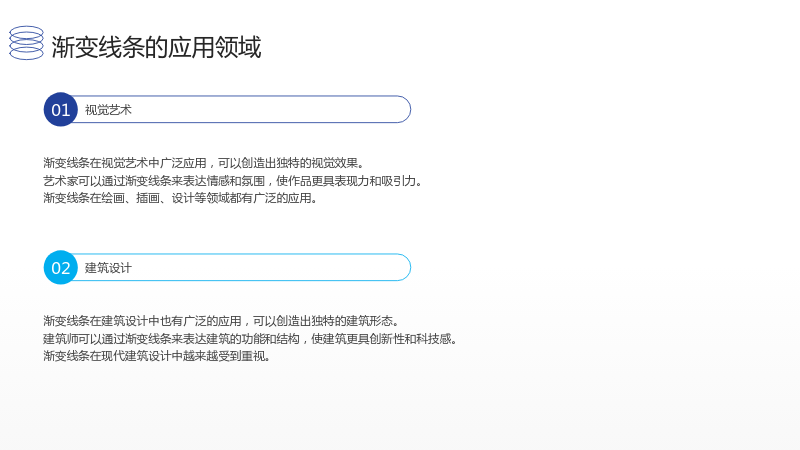Click the 视觉艺术 heading label
Image resolution: width=800 pixels, height=450 pixels.
(108, 110)
